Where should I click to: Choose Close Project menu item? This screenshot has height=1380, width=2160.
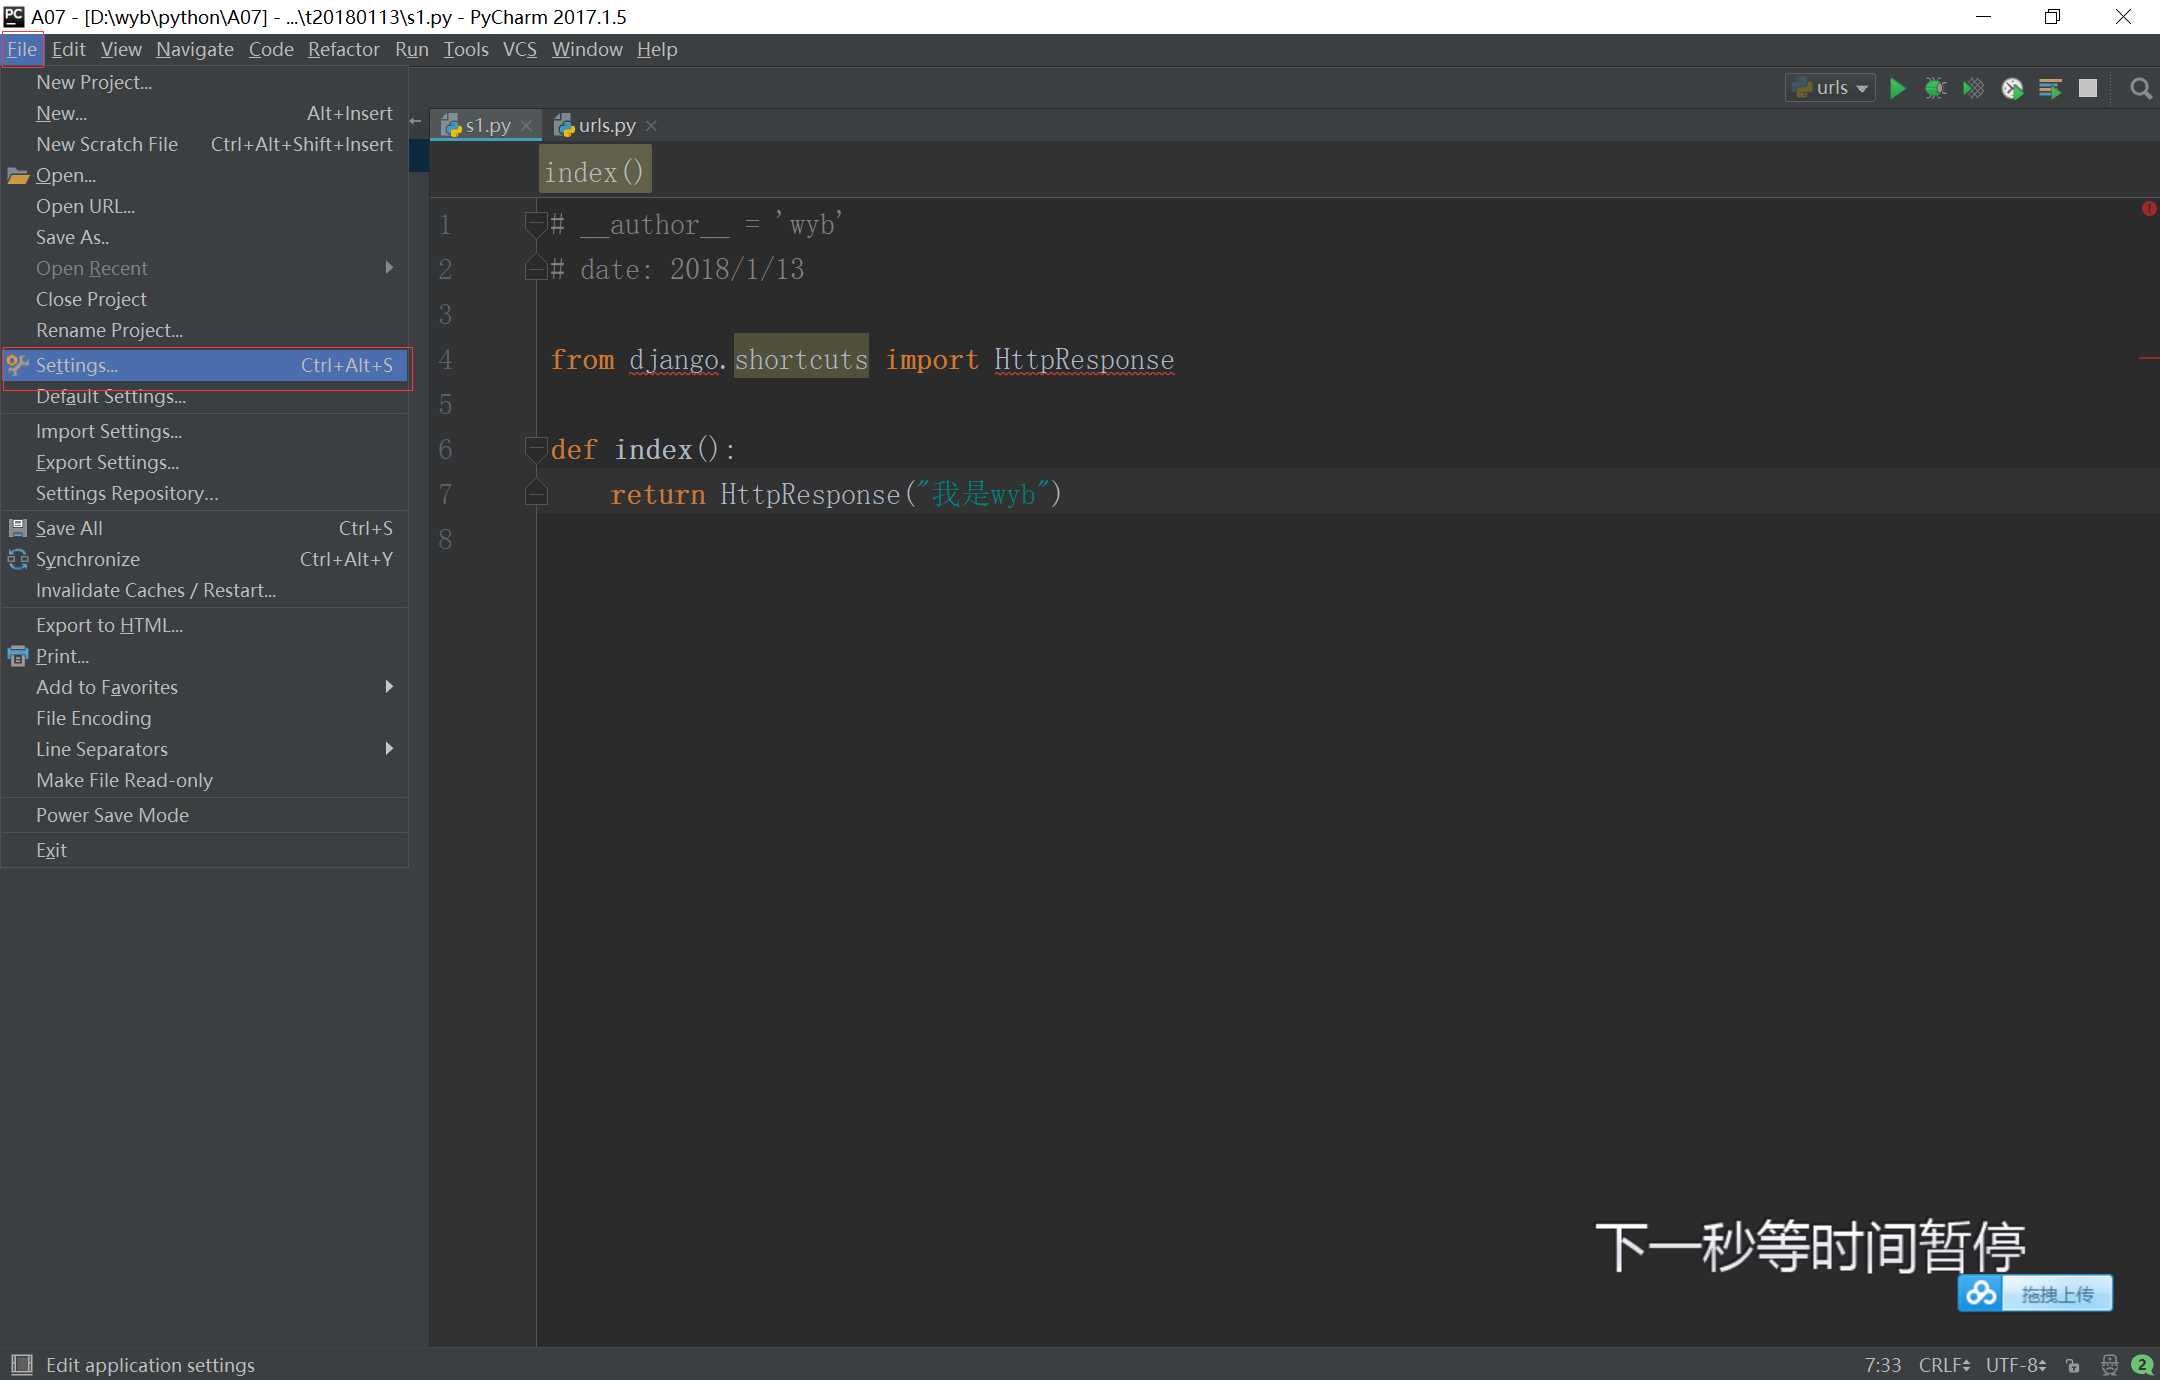tap(205, 299)
